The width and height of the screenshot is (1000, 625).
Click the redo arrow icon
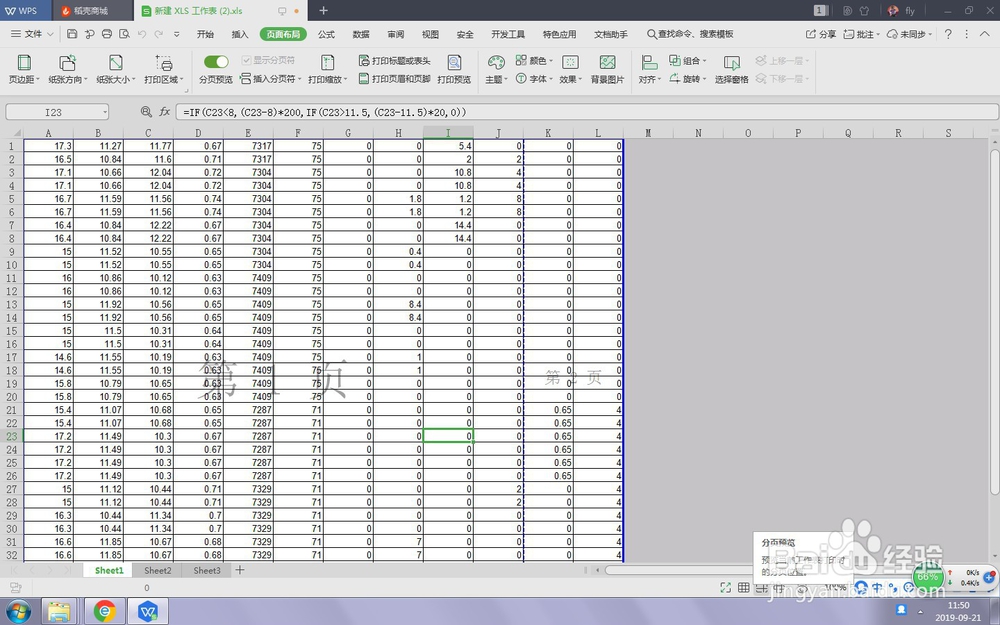coord(159,34)
